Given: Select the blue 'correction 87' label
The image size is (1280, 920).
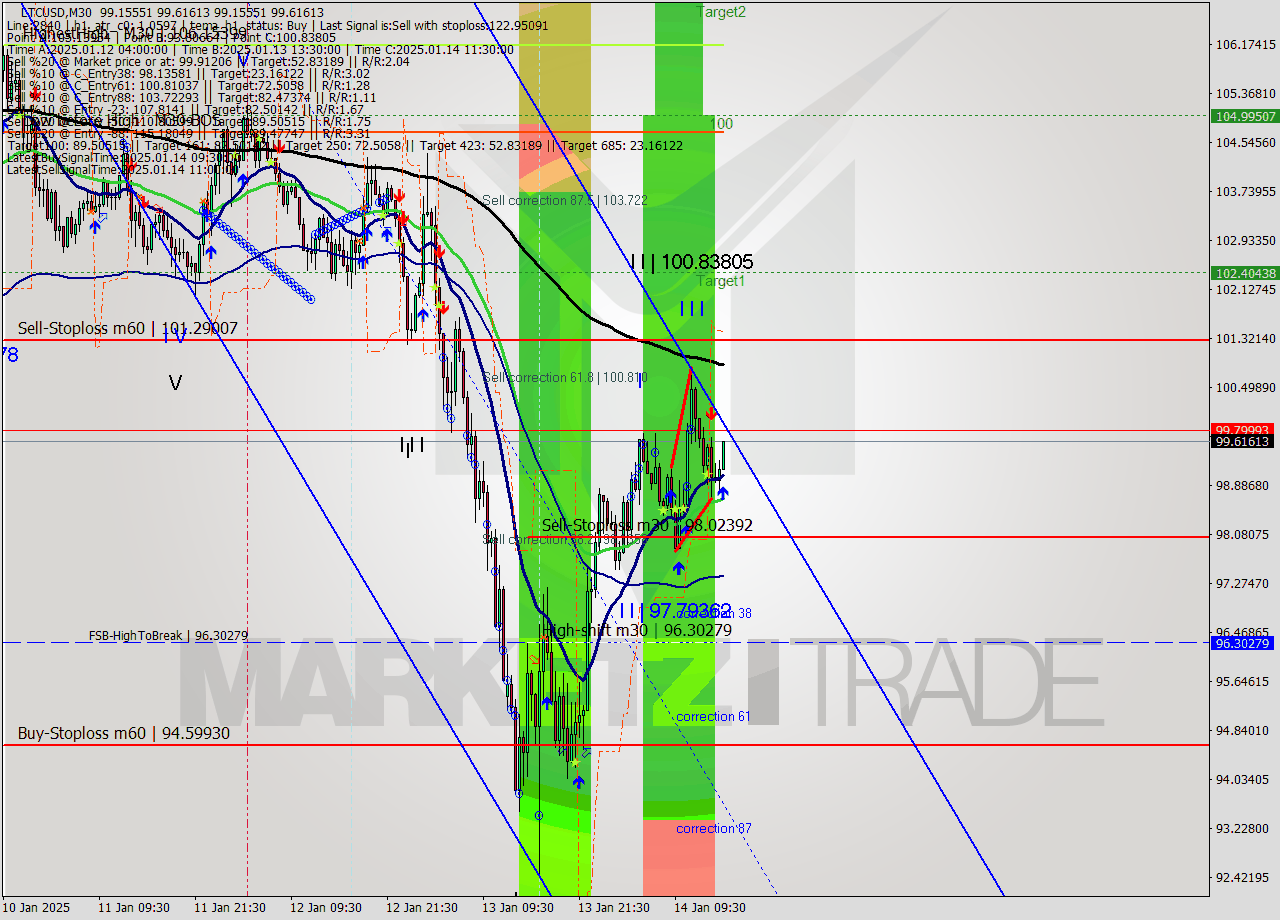Looking at the screenshot, I should pyautogui.click(x=713, y=828).
